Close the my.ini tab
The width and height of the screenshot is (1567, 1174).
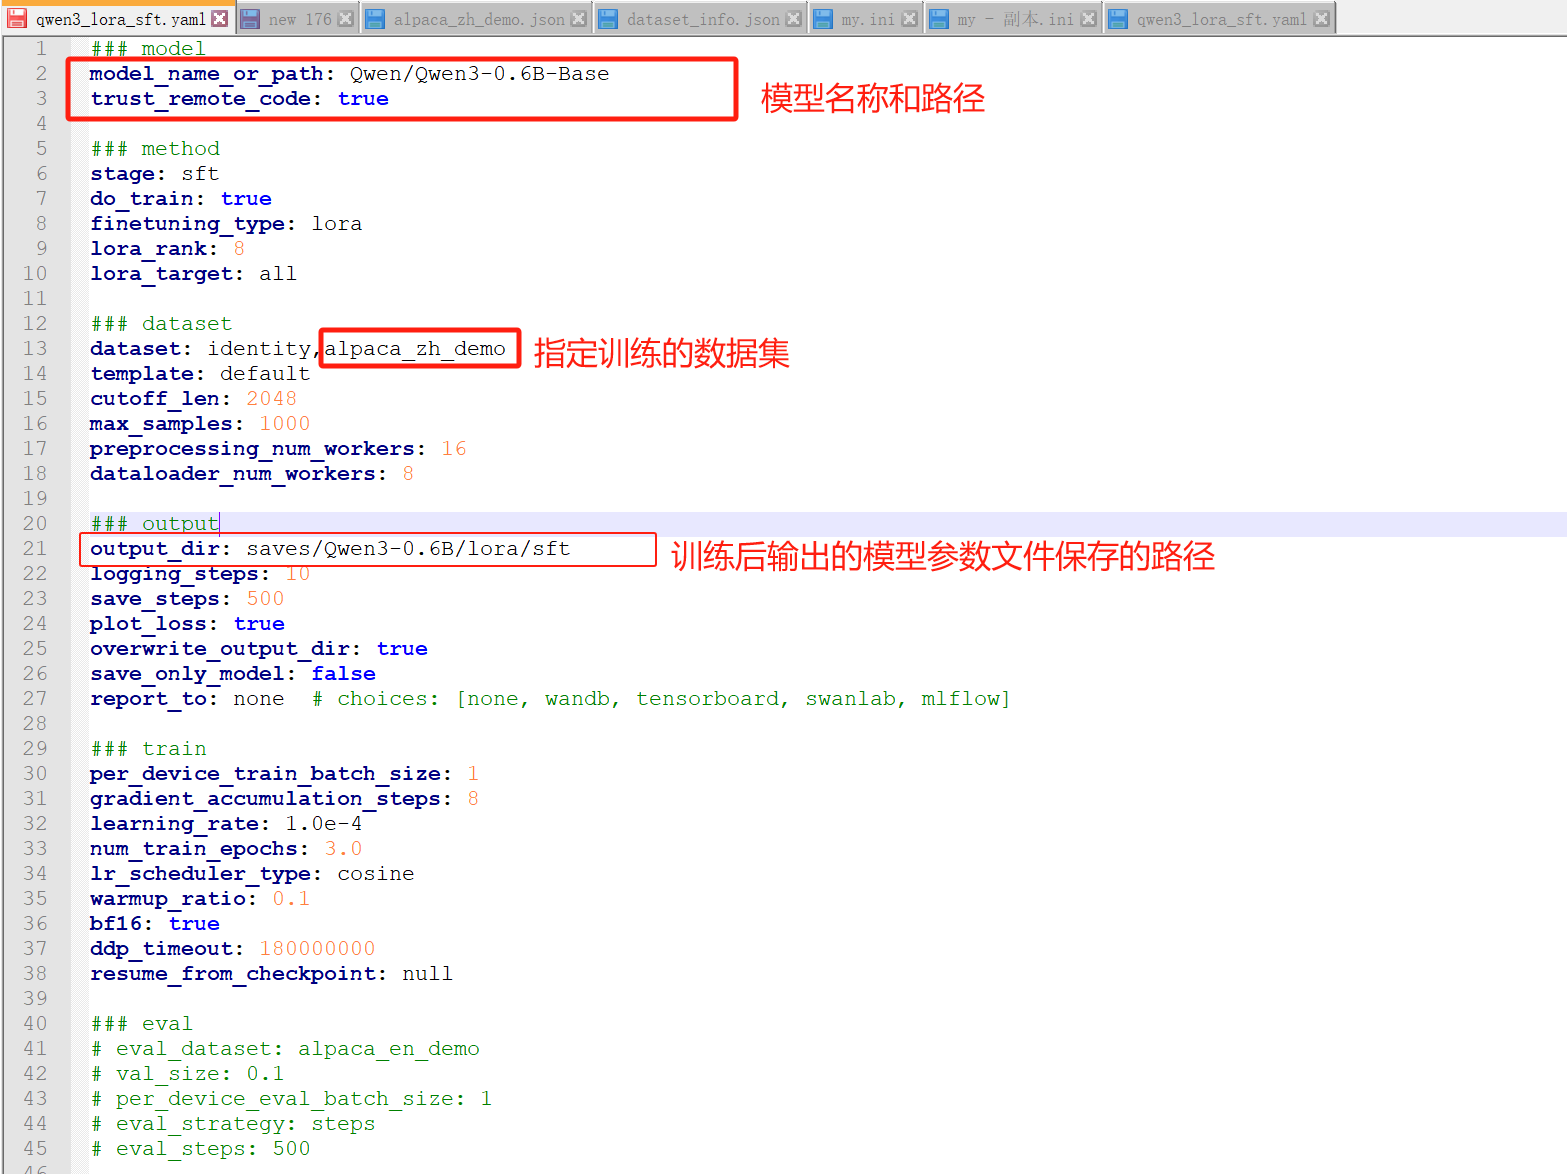pyautogui.click(x=909, y=19)
